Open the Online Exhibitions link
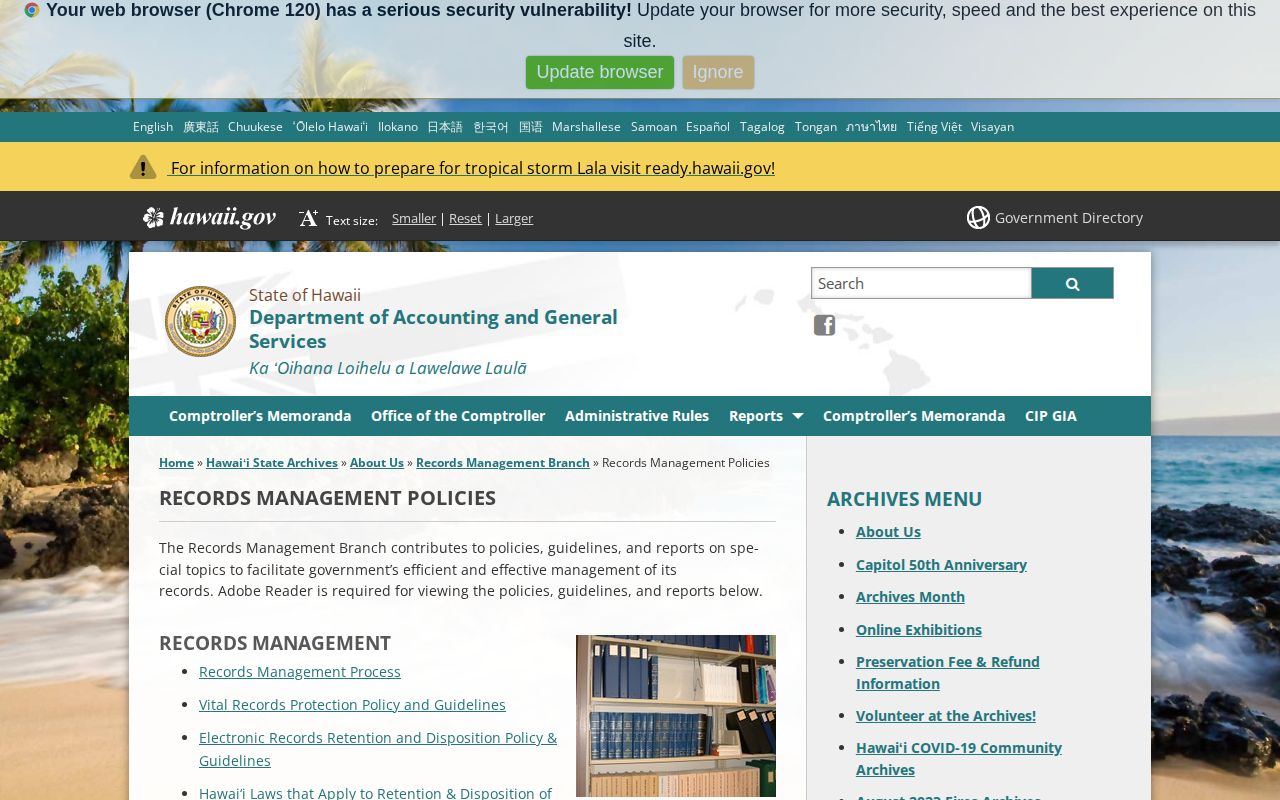This screenshot has height=800, width=1280. click(919, 630)
